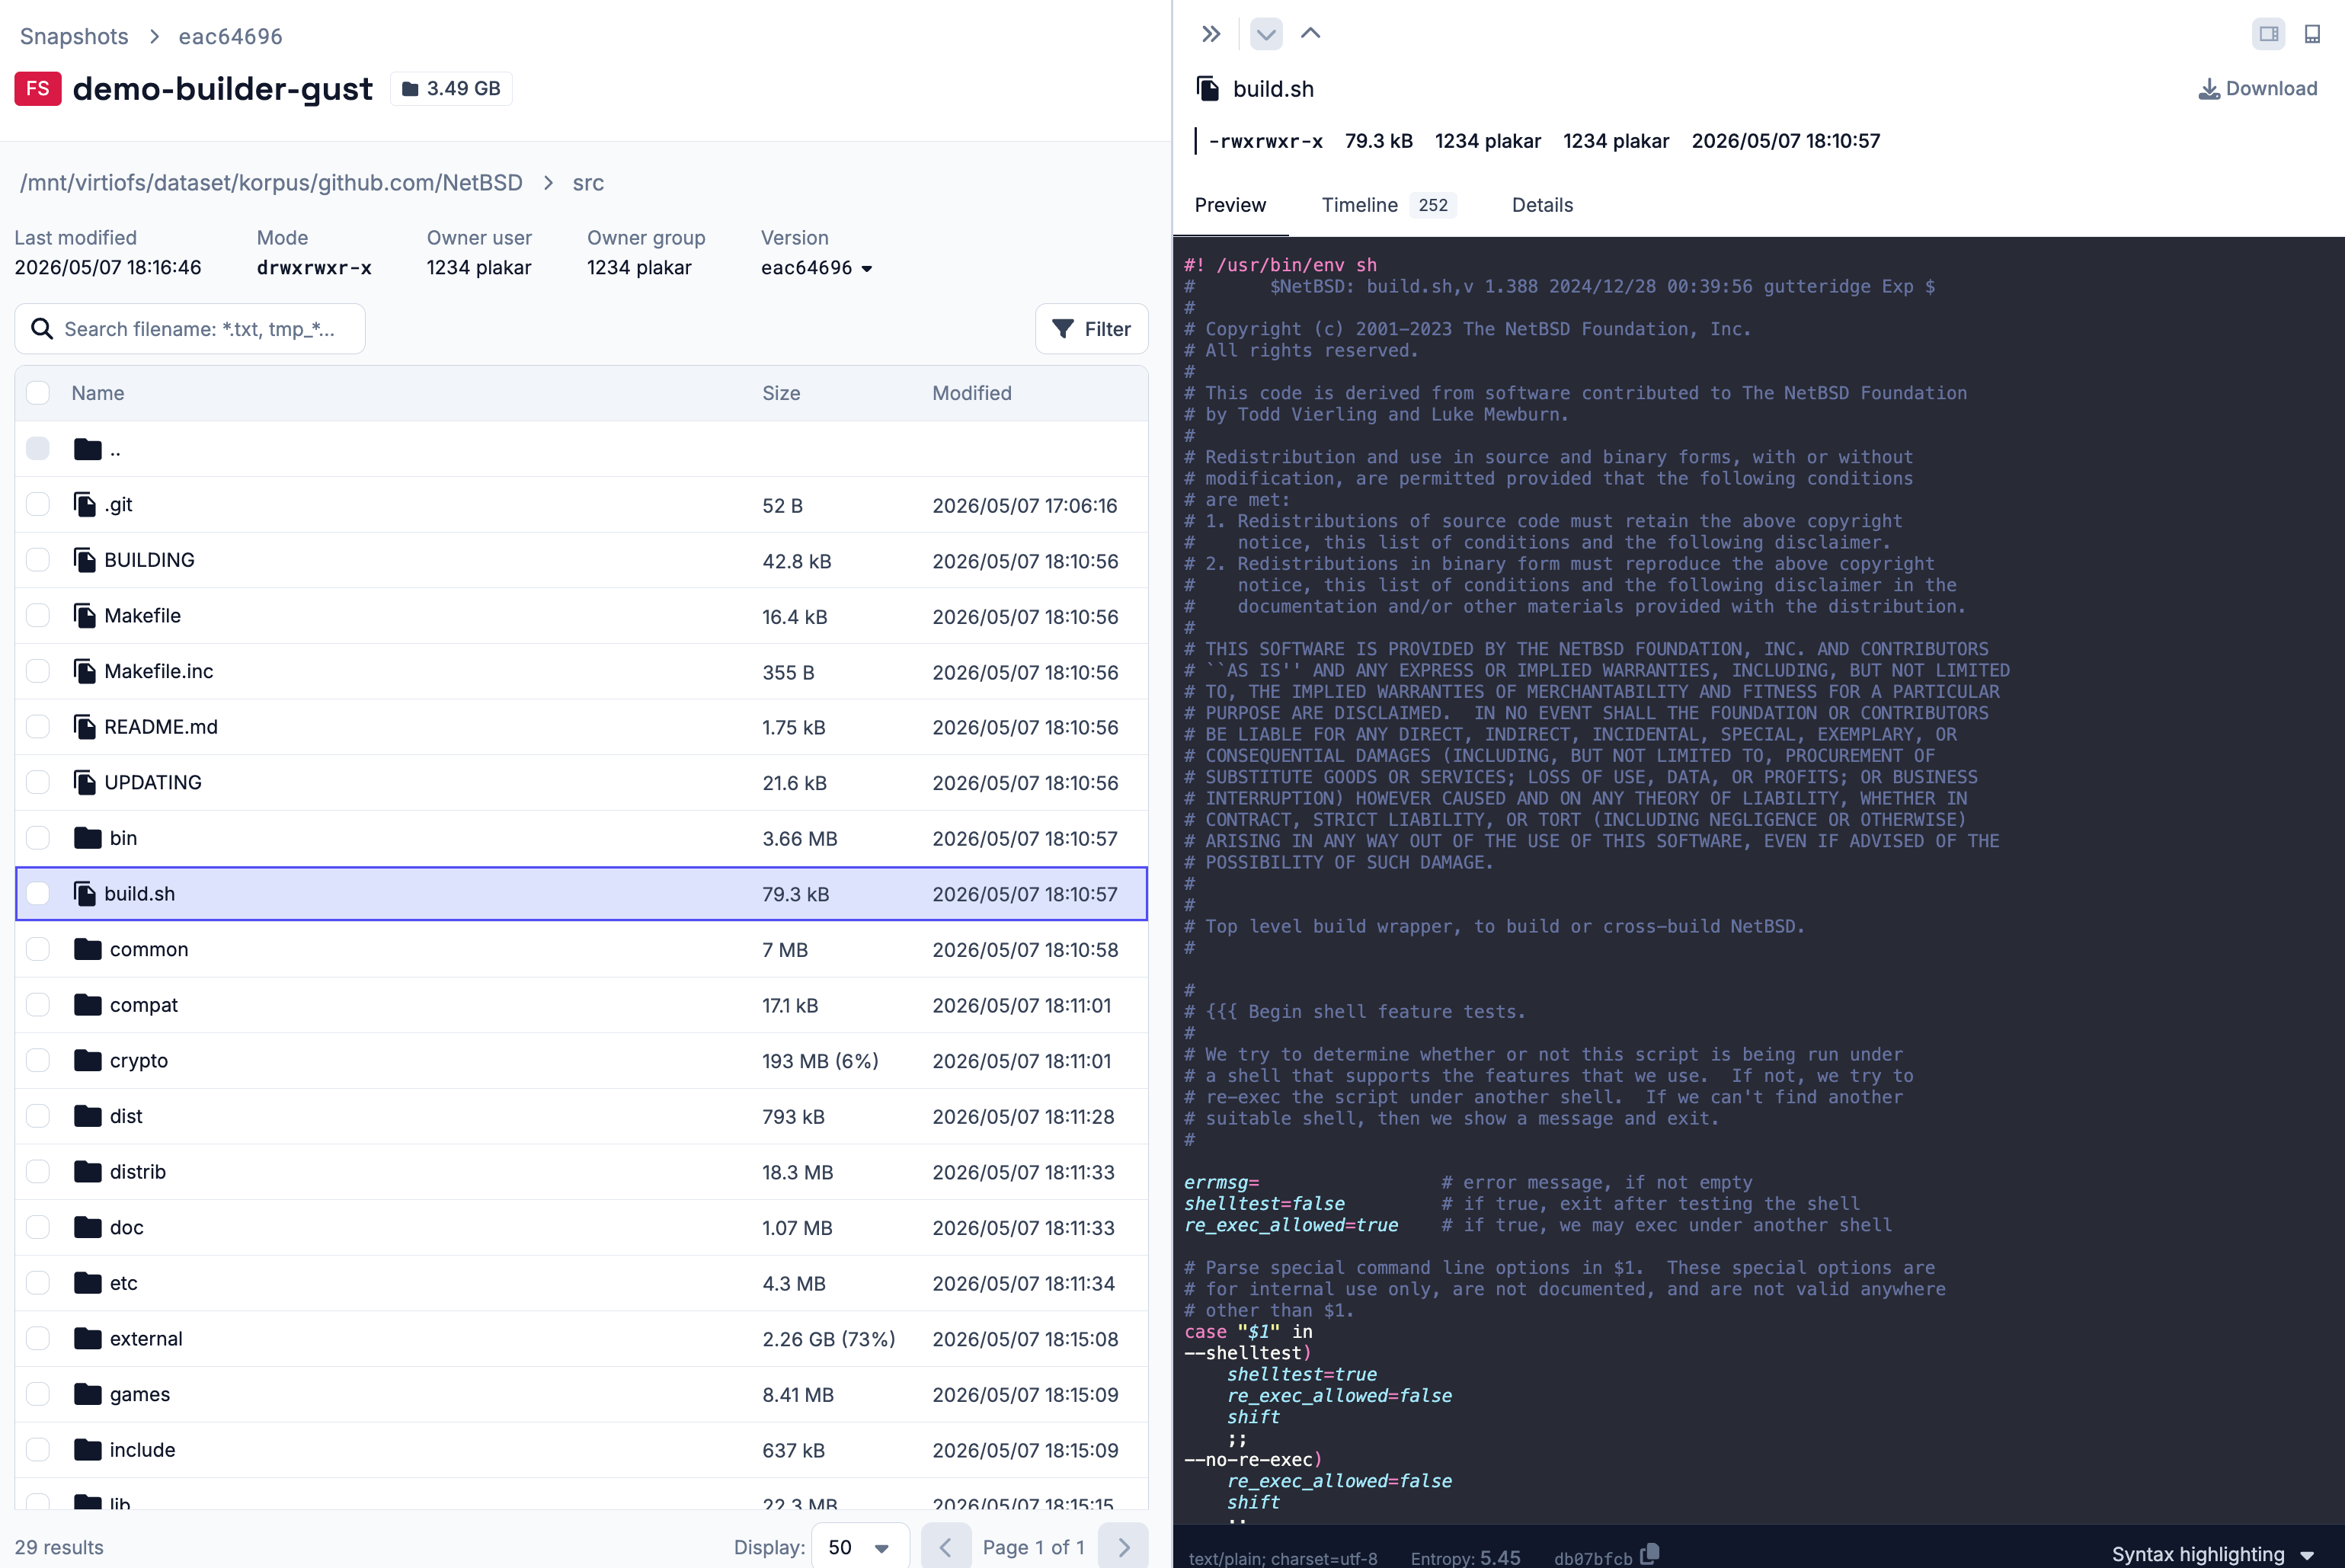2345x1568 pixels.
Task: Click the FS badge next to demo-builder-gust
Action: pos(38,89)
